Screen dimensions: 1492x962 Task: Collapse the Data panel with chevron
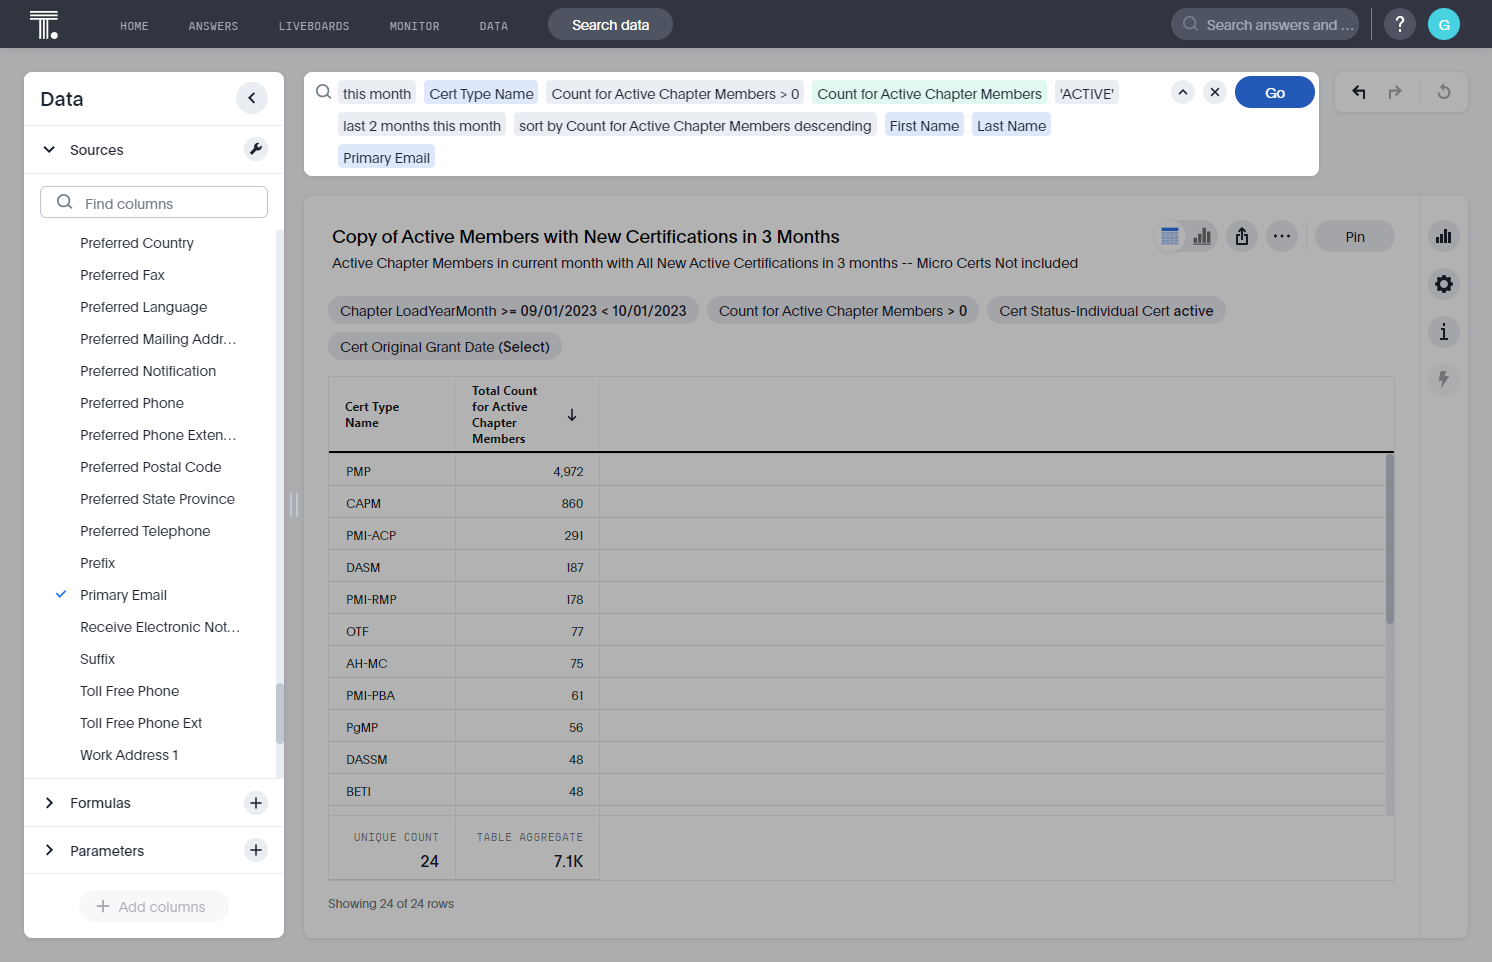tap(252, 98)
